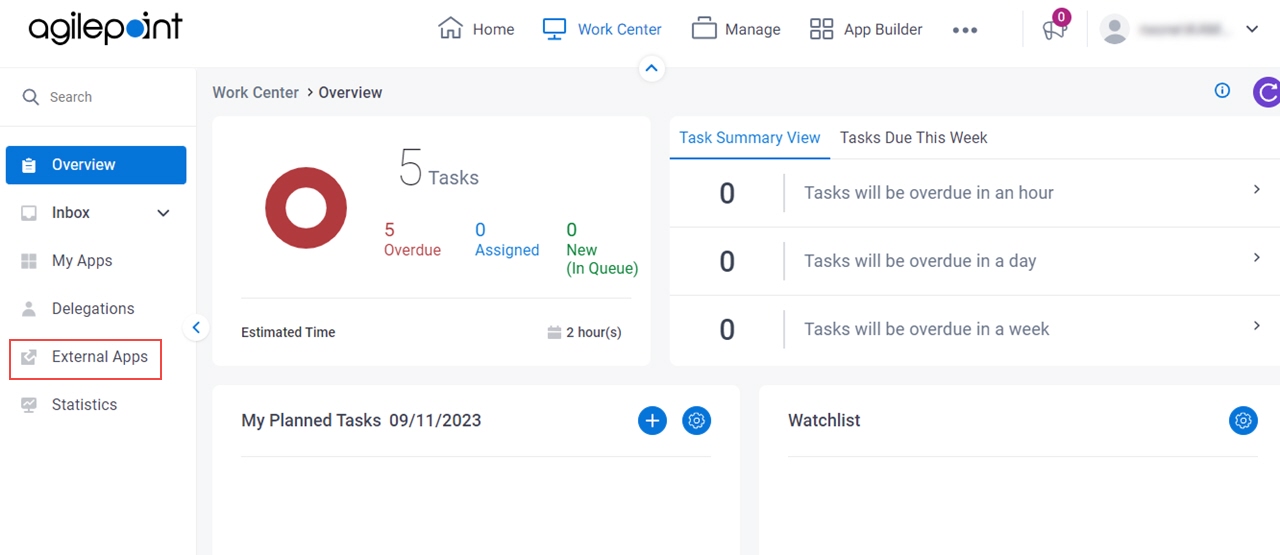Click the Home house icon
The width and height of the screenshot is (1280, 555).
click(x=451, y=28)
